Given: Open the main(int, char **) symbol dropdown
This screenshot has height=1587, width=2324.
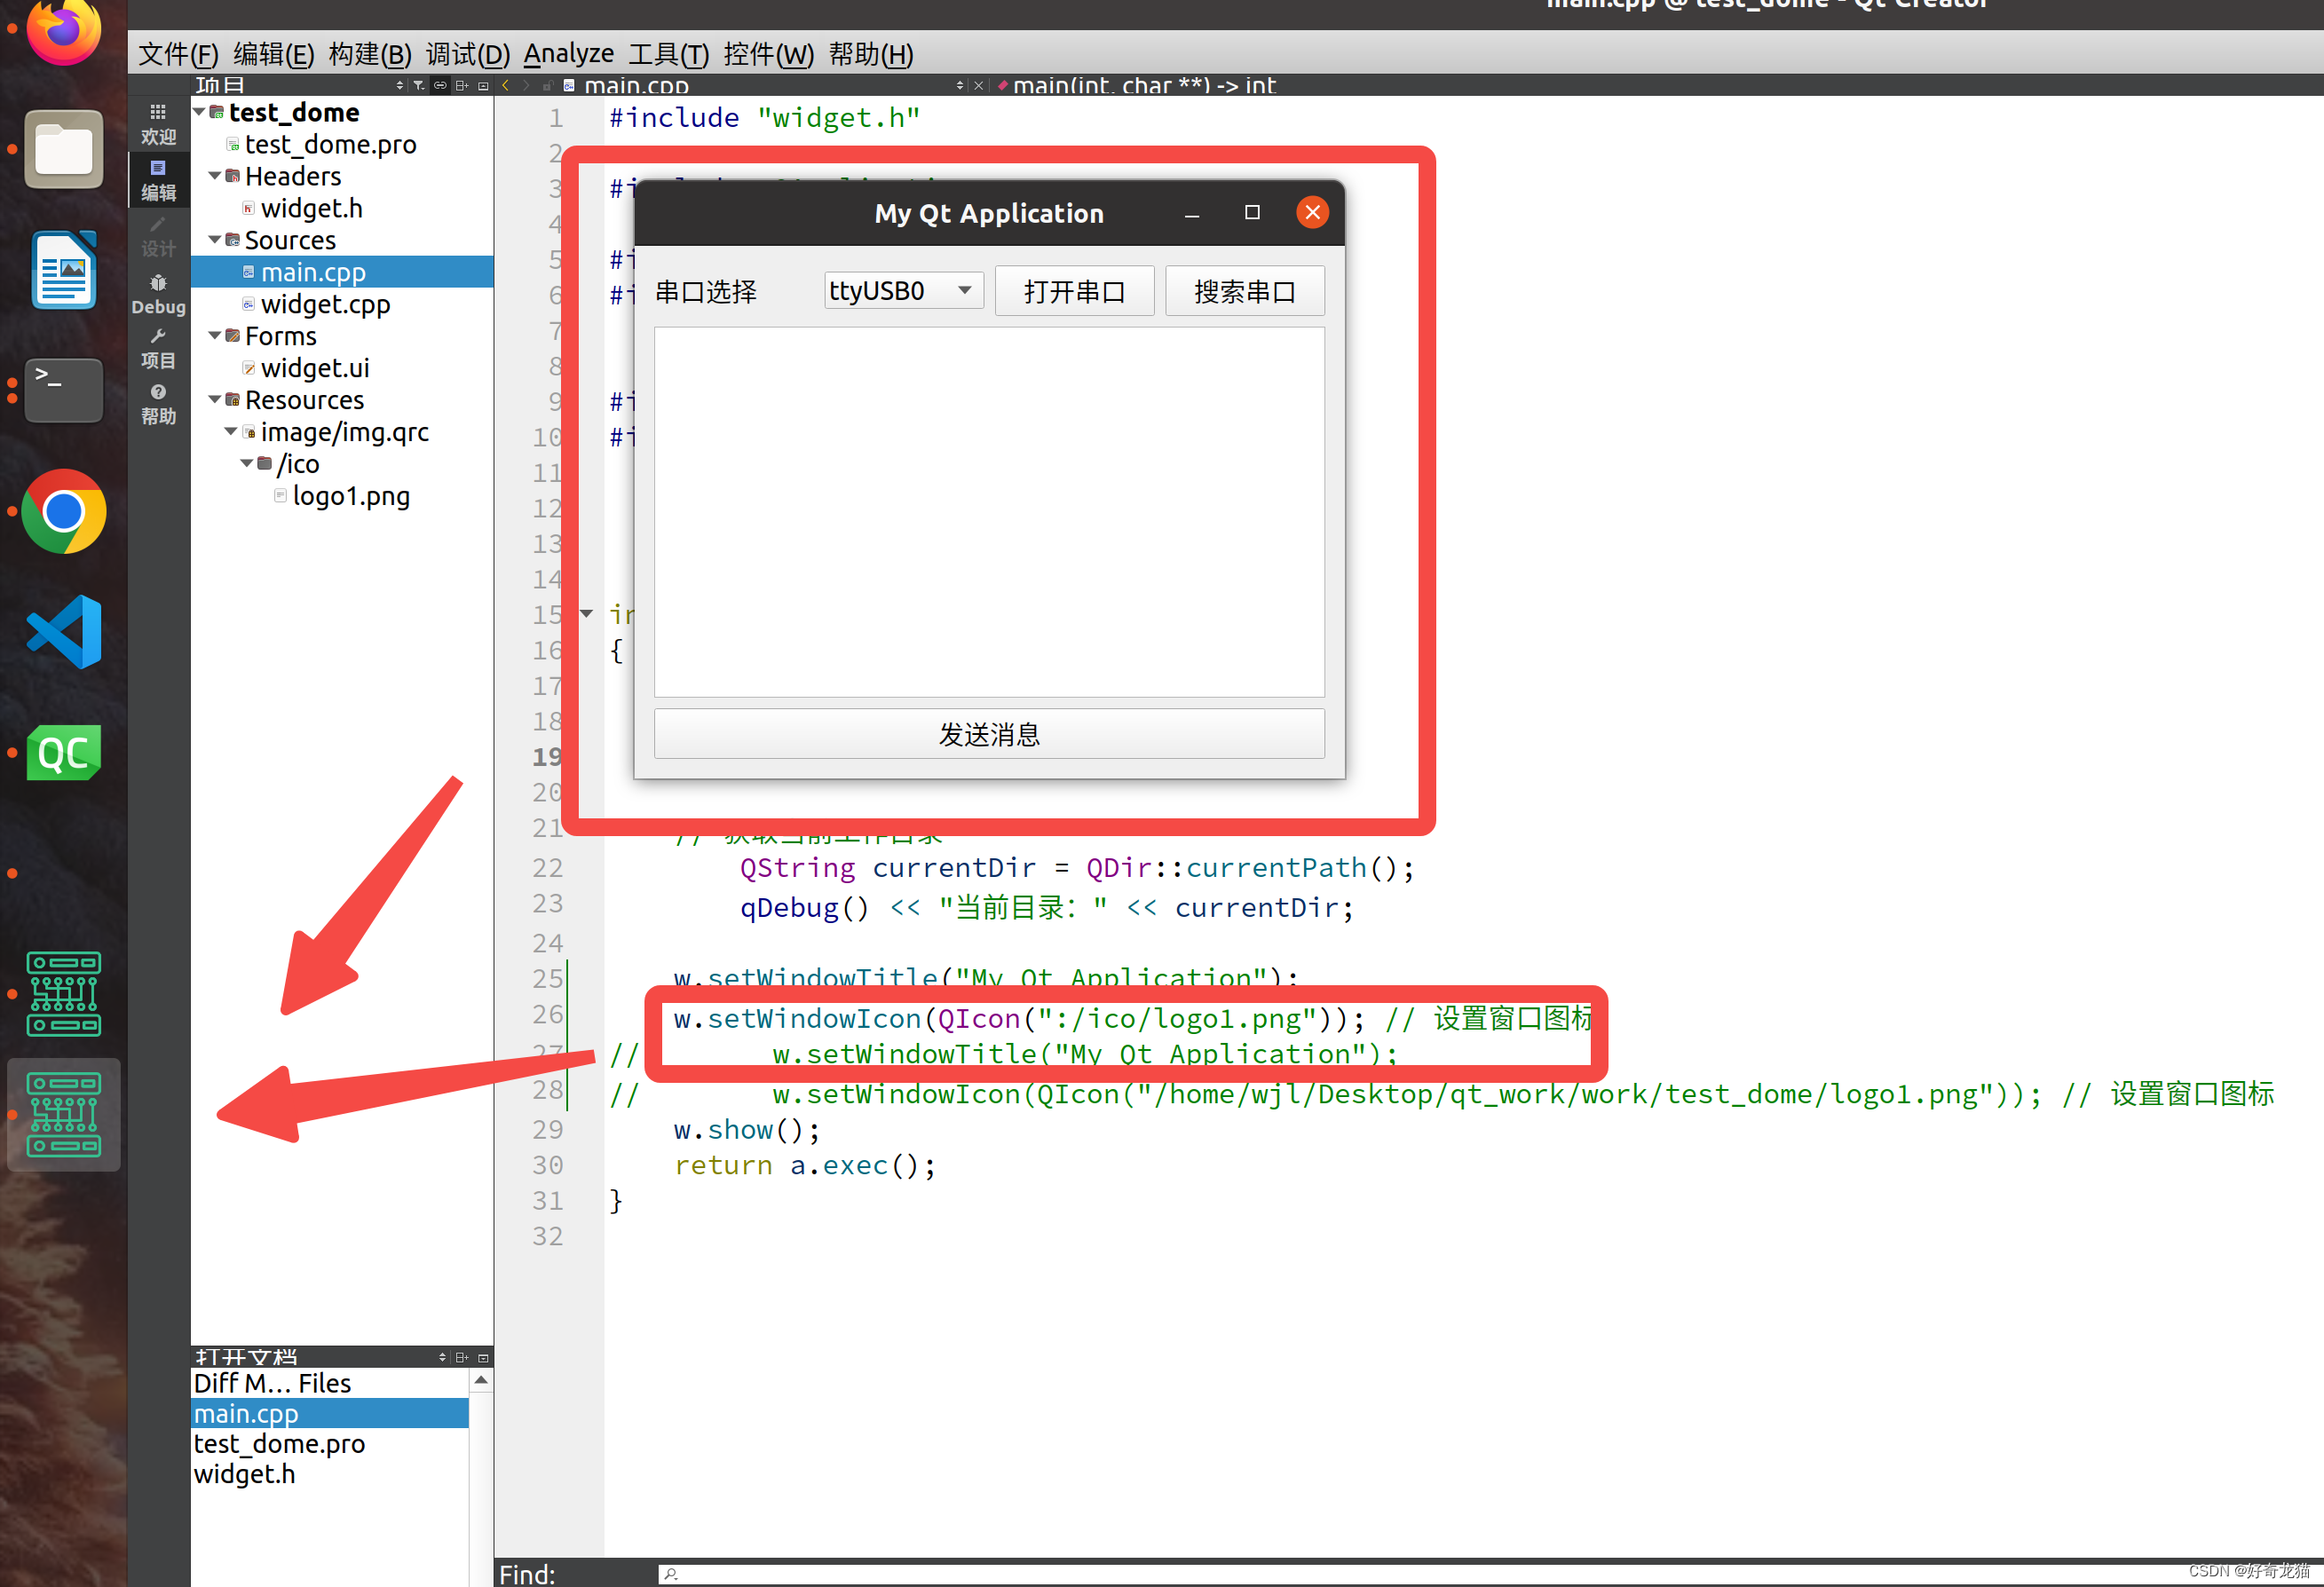Looking at the screenshot, I should click(1144, 86).
